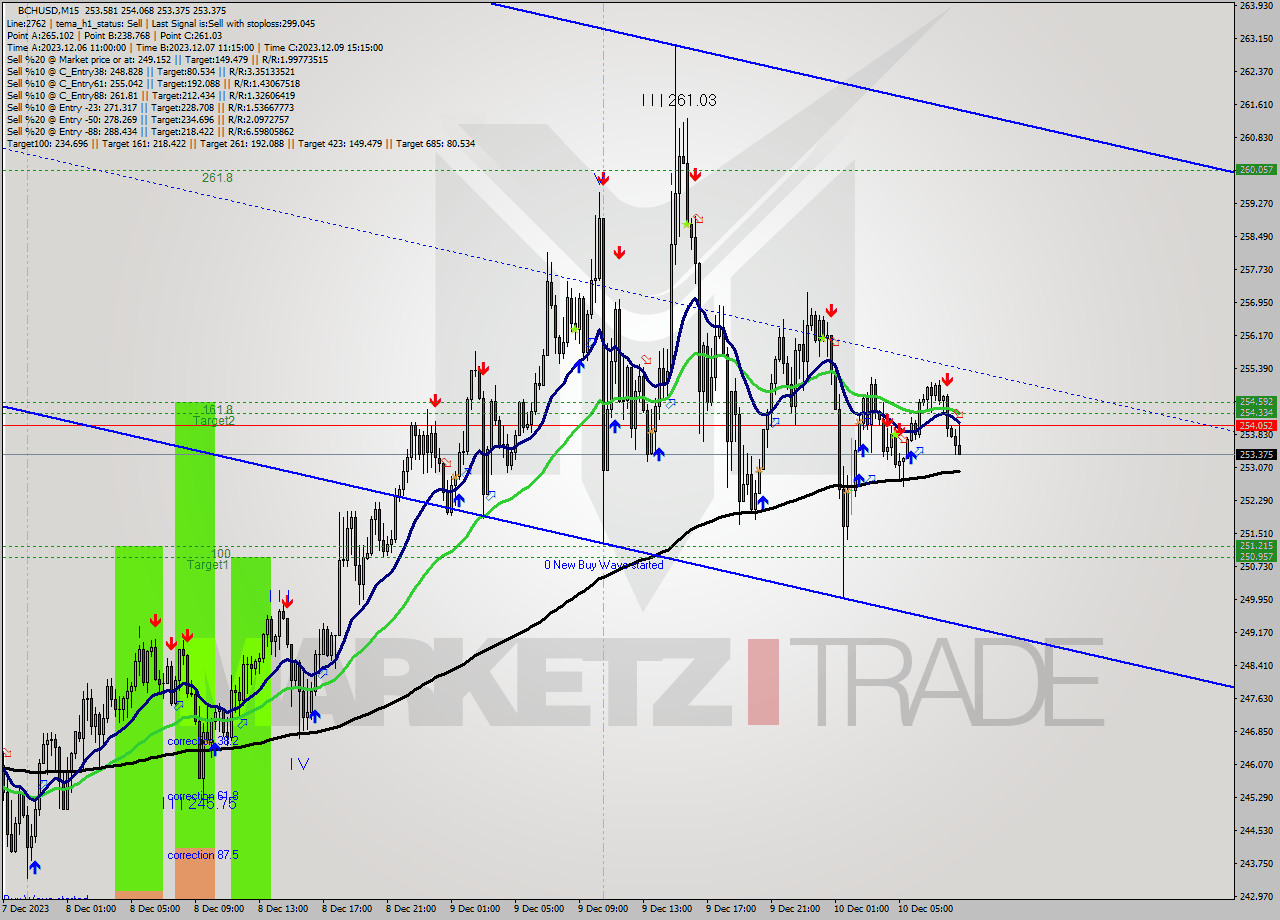Click the '9 Dec 09:00' time axis label
This screenshot has height=920, width=1280.
click(x=603, y=909)
